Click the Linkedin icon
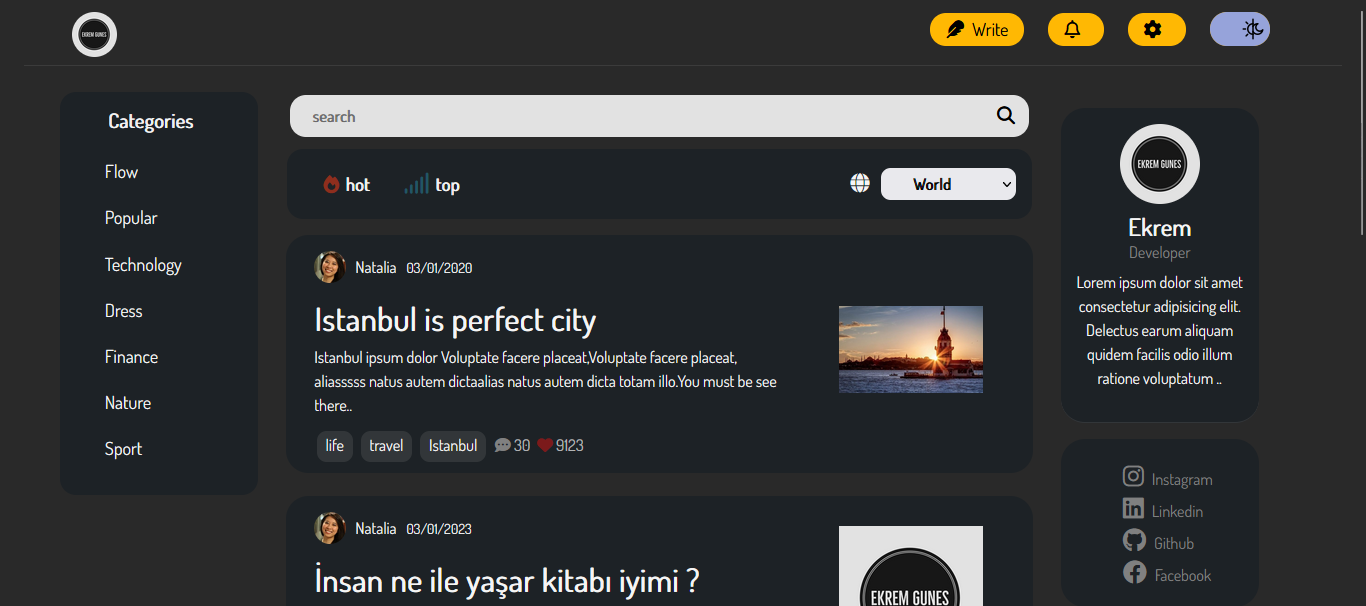The height and width of the screenshot is (606, 1366). tap(1133, 508)
